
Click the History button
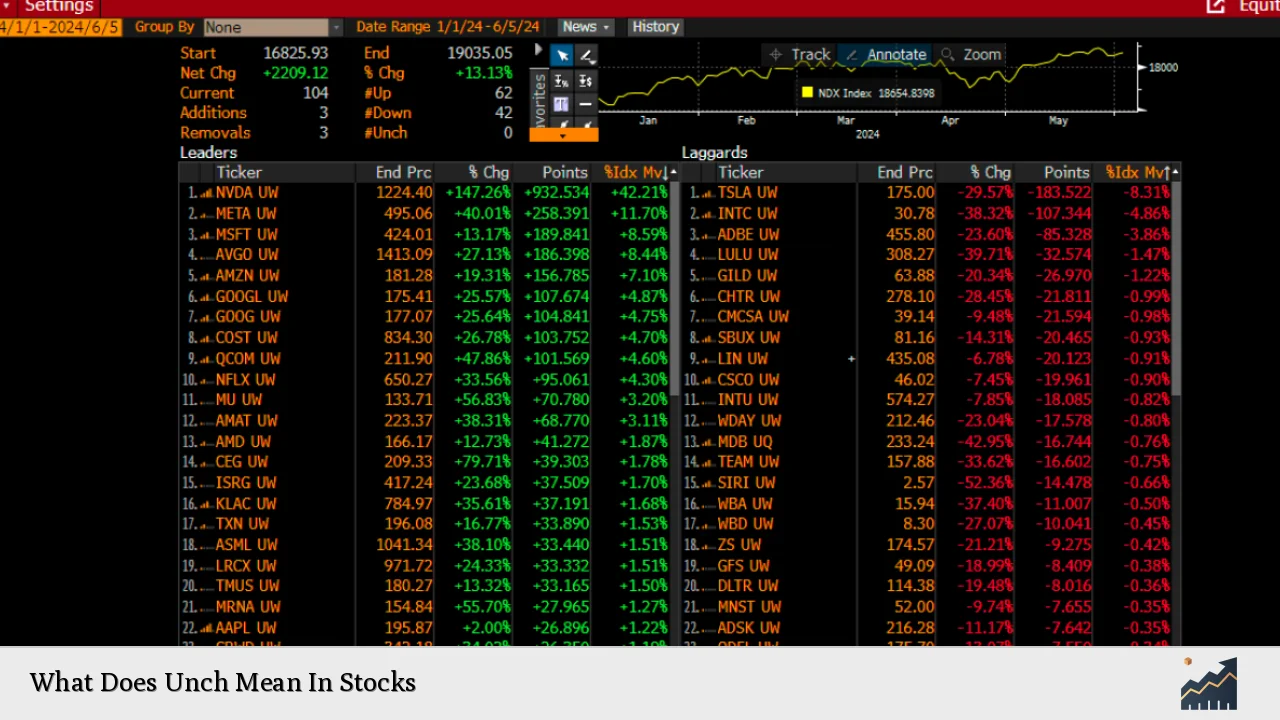pyautogui.click(x=655, y=27)
